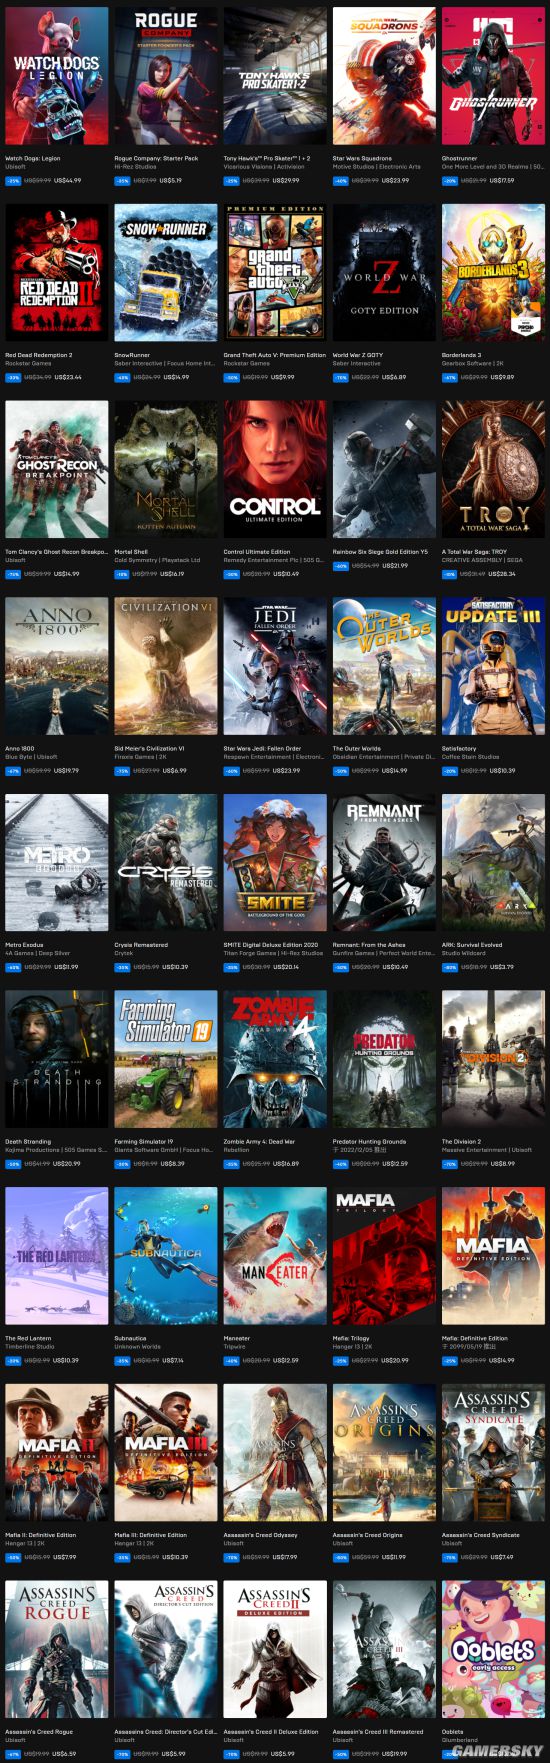Open the Death Stranding cover
Image resolution: width=550 pixels, height=1763 pixels.
tap(57, 1060)
